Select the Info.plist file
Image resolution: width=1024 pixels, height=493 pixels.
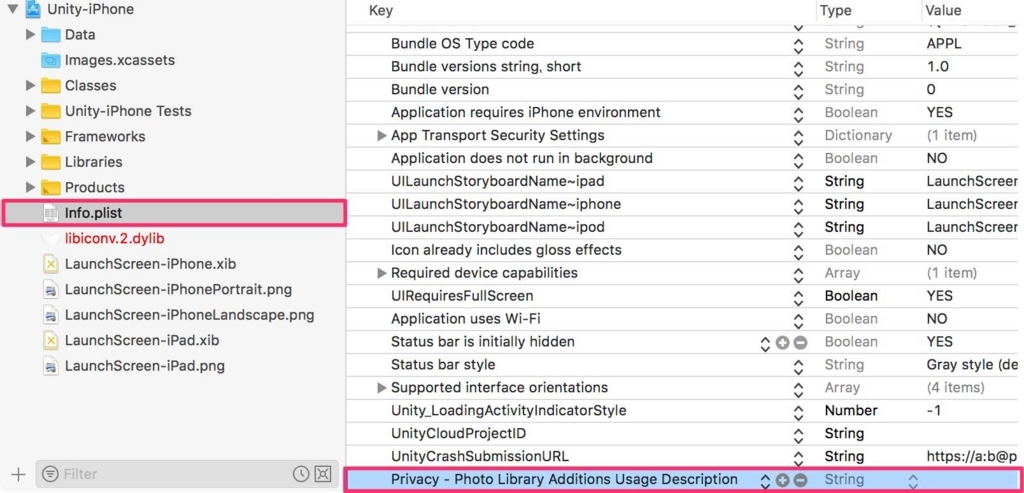(173, 213)
